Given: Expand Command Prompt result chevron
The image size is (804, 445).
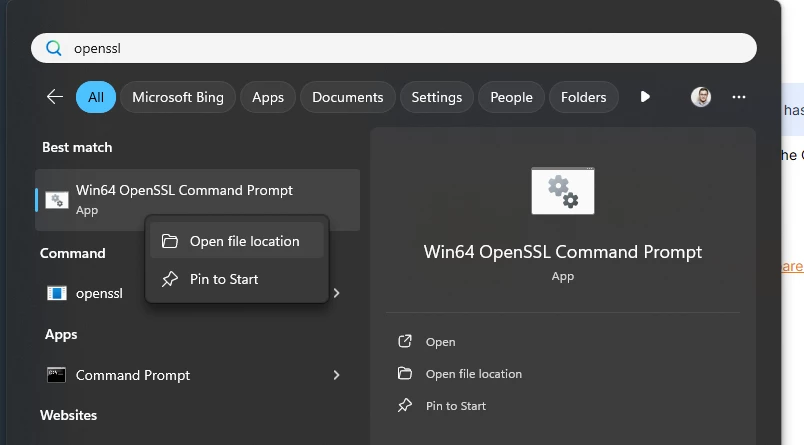Looking at the screenshot, I should click(x=337, y=375).
